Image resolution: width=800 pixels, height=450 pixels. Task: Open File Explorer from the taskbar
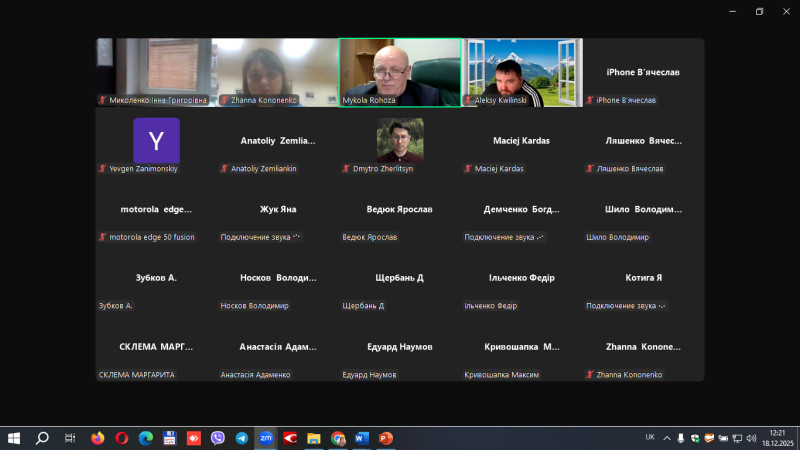pyautogui.click(x=314, y=438)
